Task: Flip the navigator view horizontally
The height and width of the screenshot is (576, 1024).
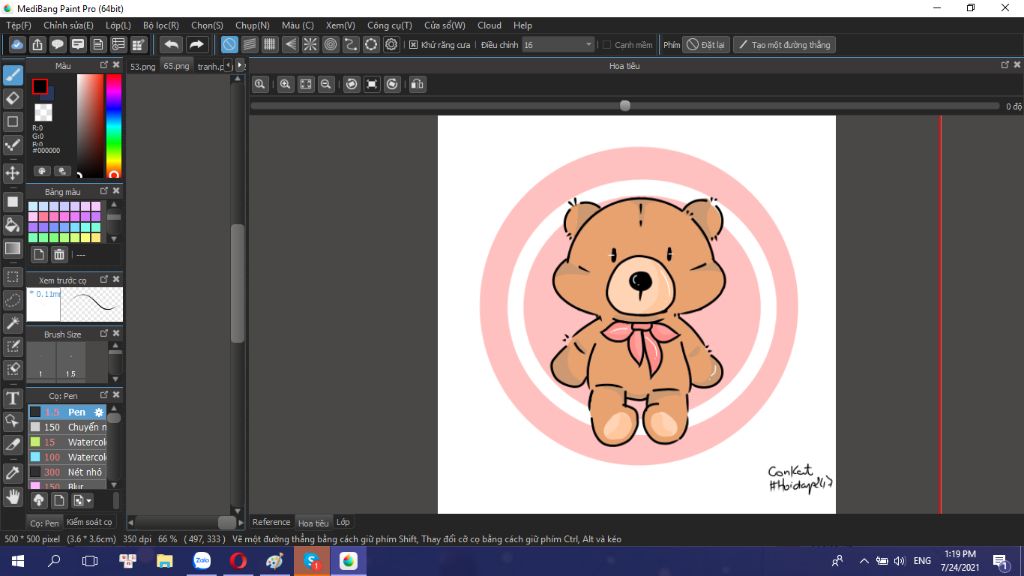Action: [x=417, y=84]
